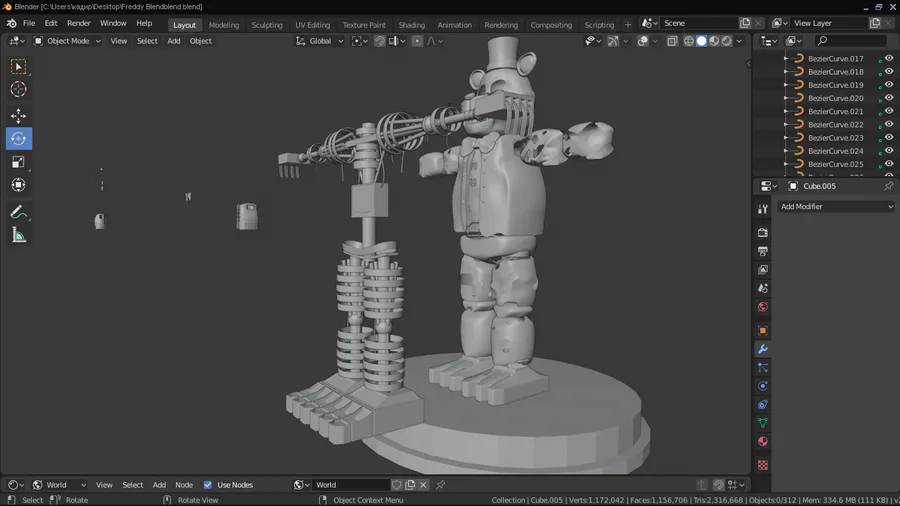Image resolution: width=900 pixels, height=506 pixels.
Task: Select the Select Box tool
Action: pos(18,67)
